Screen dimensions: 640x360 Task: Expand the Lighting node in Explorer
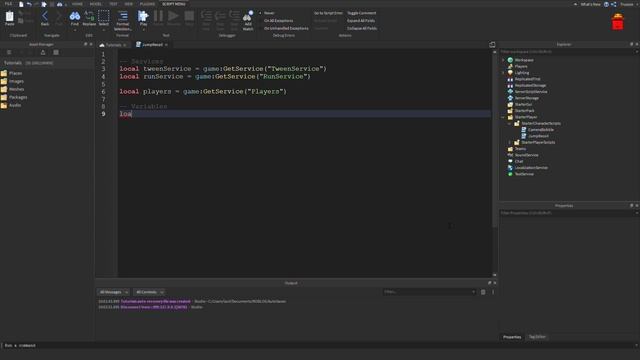pyautogui.click(x=503, y=73)
